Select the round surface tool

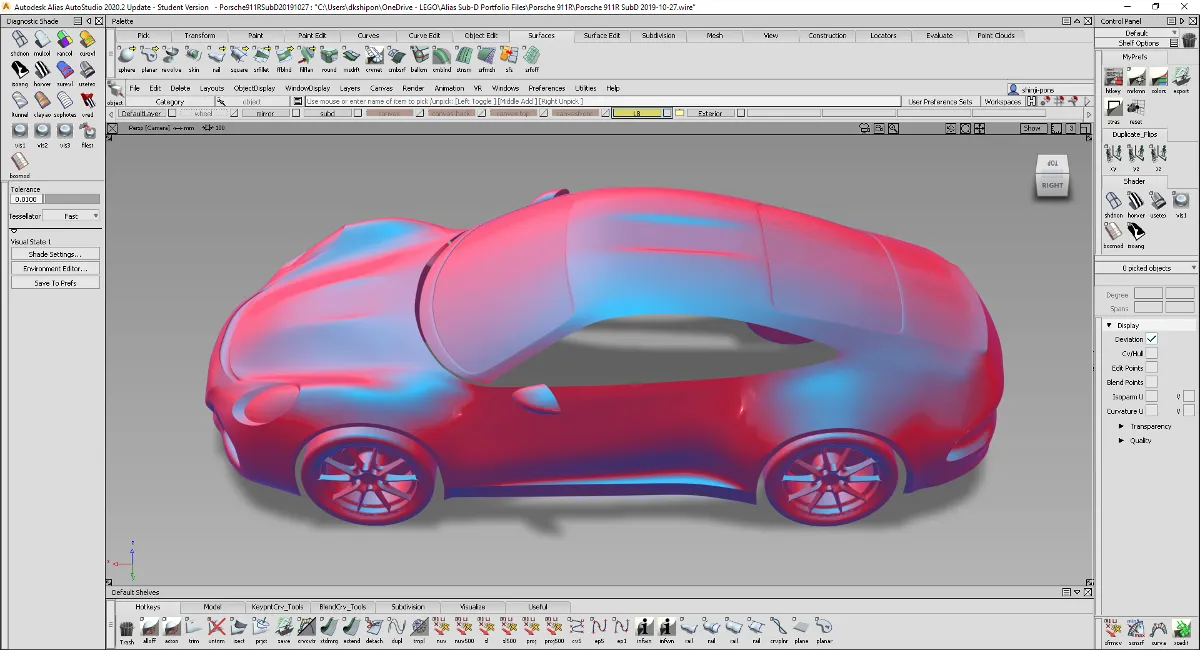pos(328,55)
